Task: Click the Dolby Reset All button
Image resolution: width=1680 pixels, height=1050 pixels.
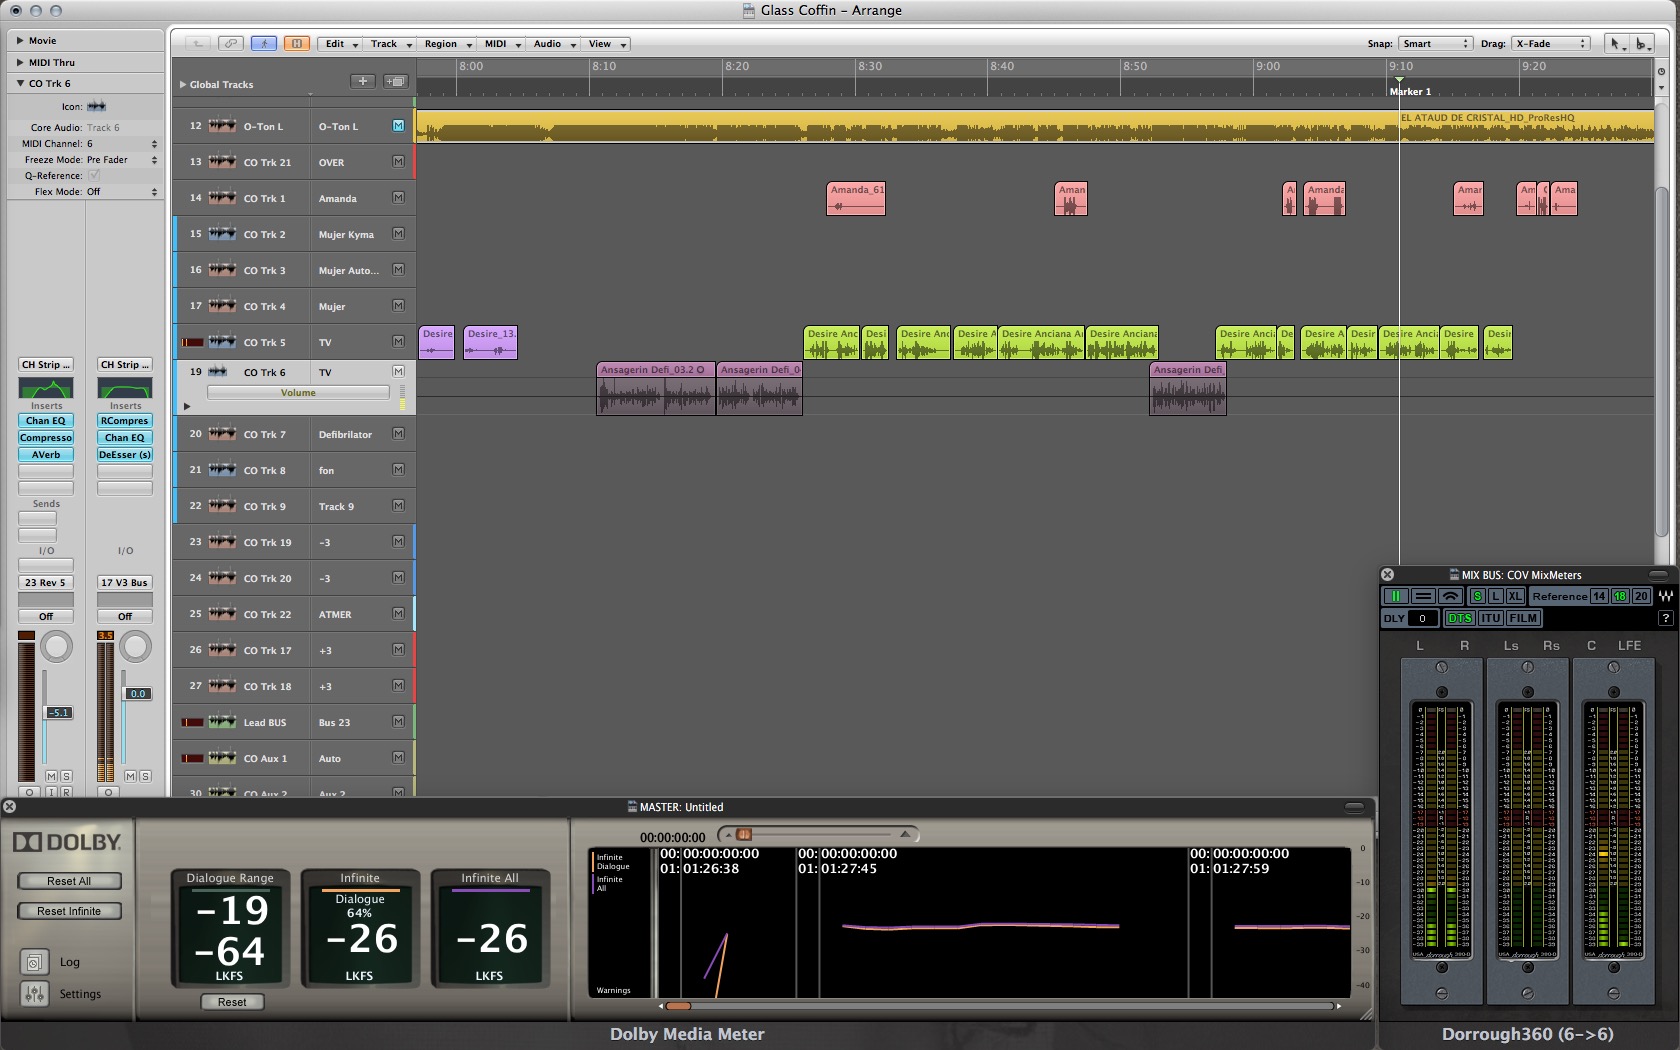Action: pyautogui.click(x=69, y=881)
